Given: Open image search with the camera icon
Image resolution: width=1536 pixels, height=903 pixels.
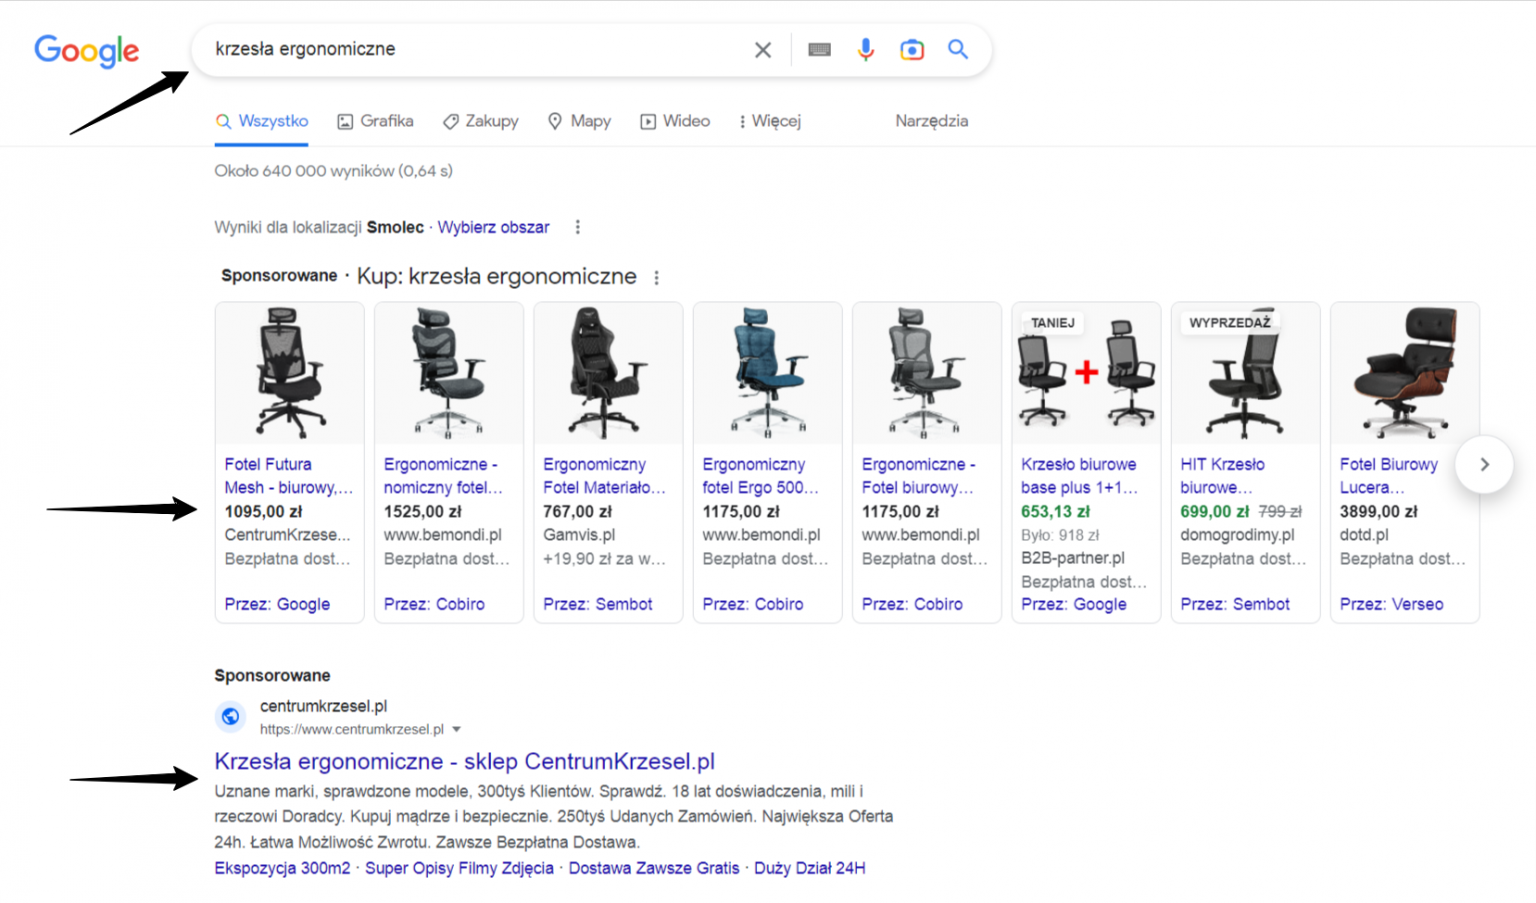Looking at the screenshot, I should coord(911,50).
